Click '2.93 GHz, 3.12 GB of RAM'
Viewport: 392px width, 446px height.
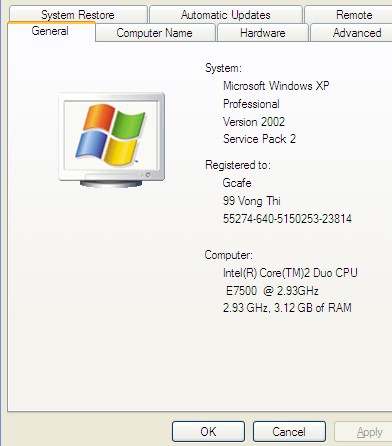point(287,307)
